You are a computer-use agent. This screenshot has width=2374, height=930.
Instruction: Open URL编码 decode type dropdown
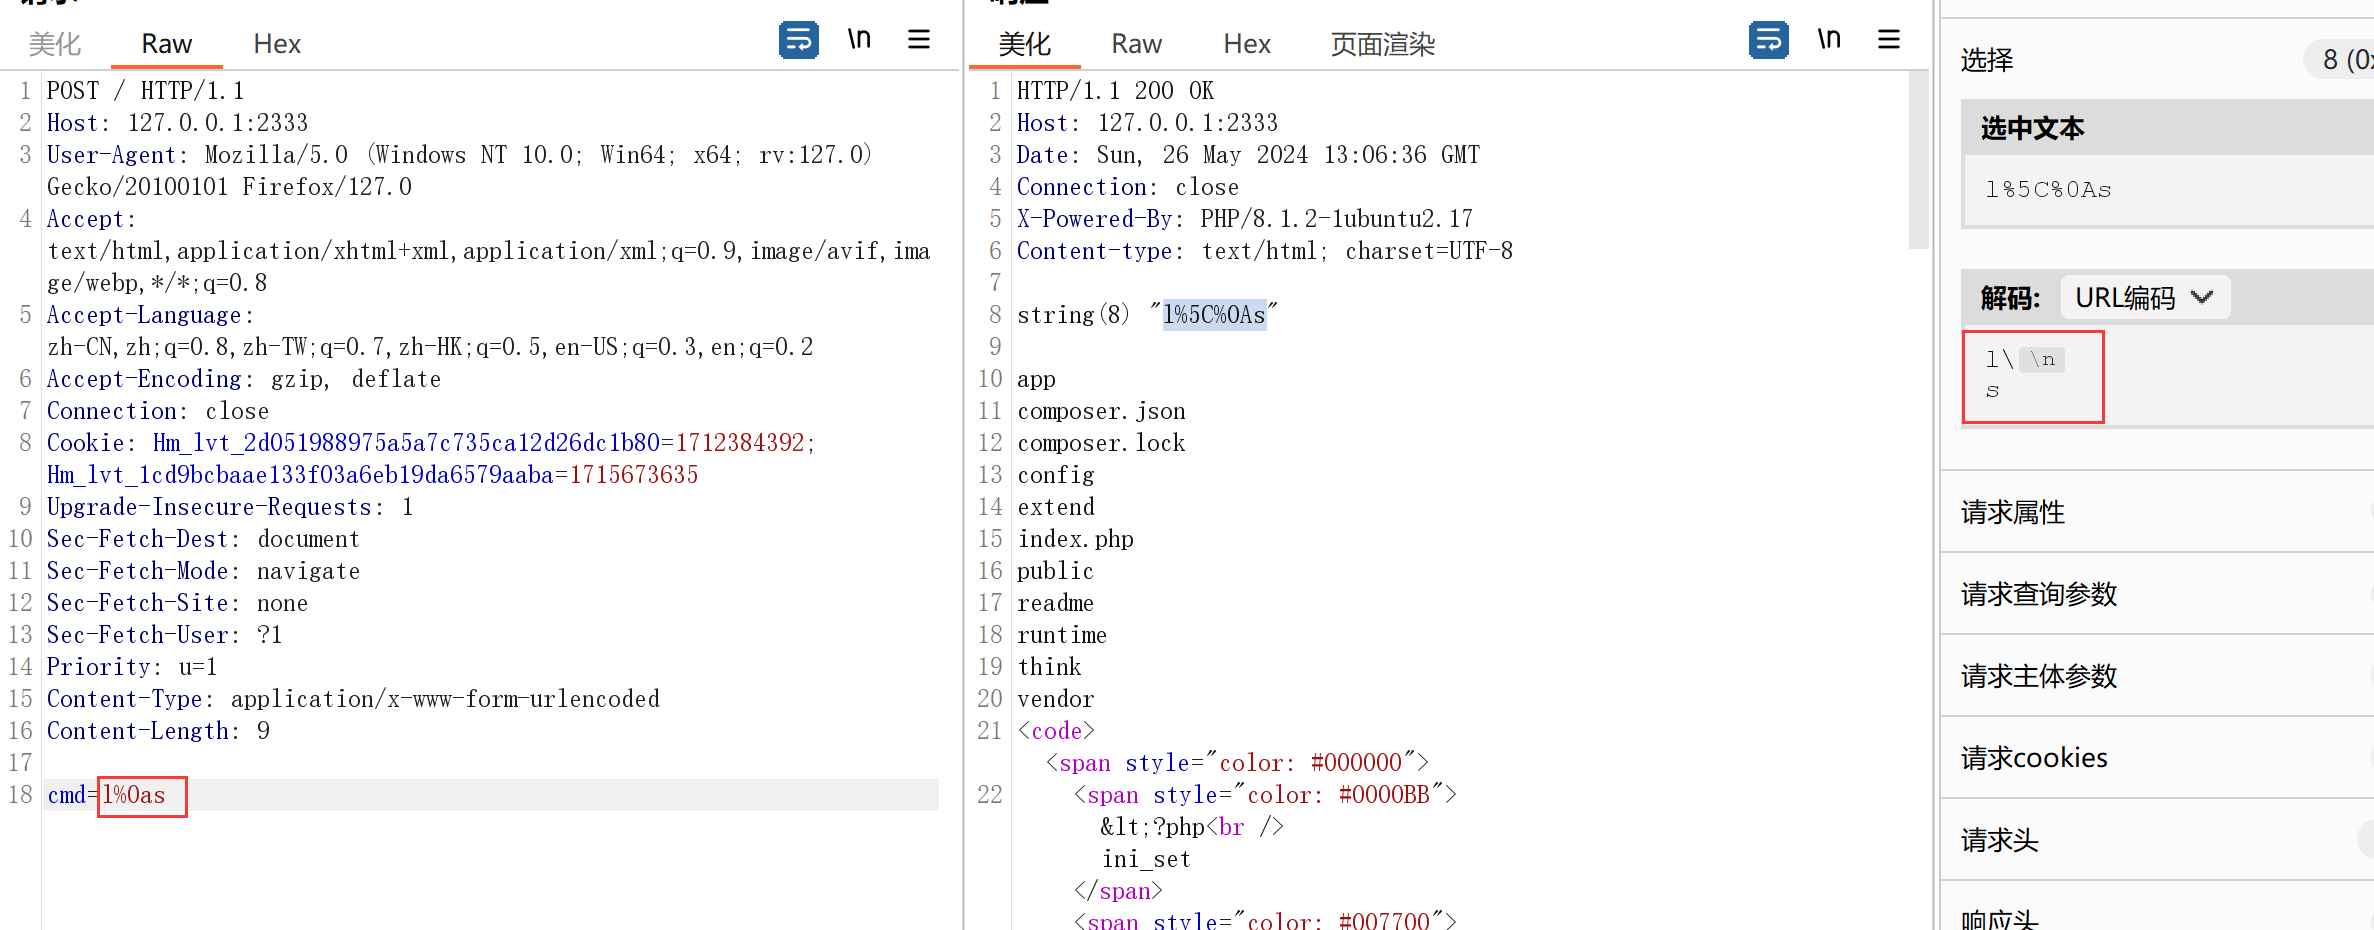[x=2144, y=298]
